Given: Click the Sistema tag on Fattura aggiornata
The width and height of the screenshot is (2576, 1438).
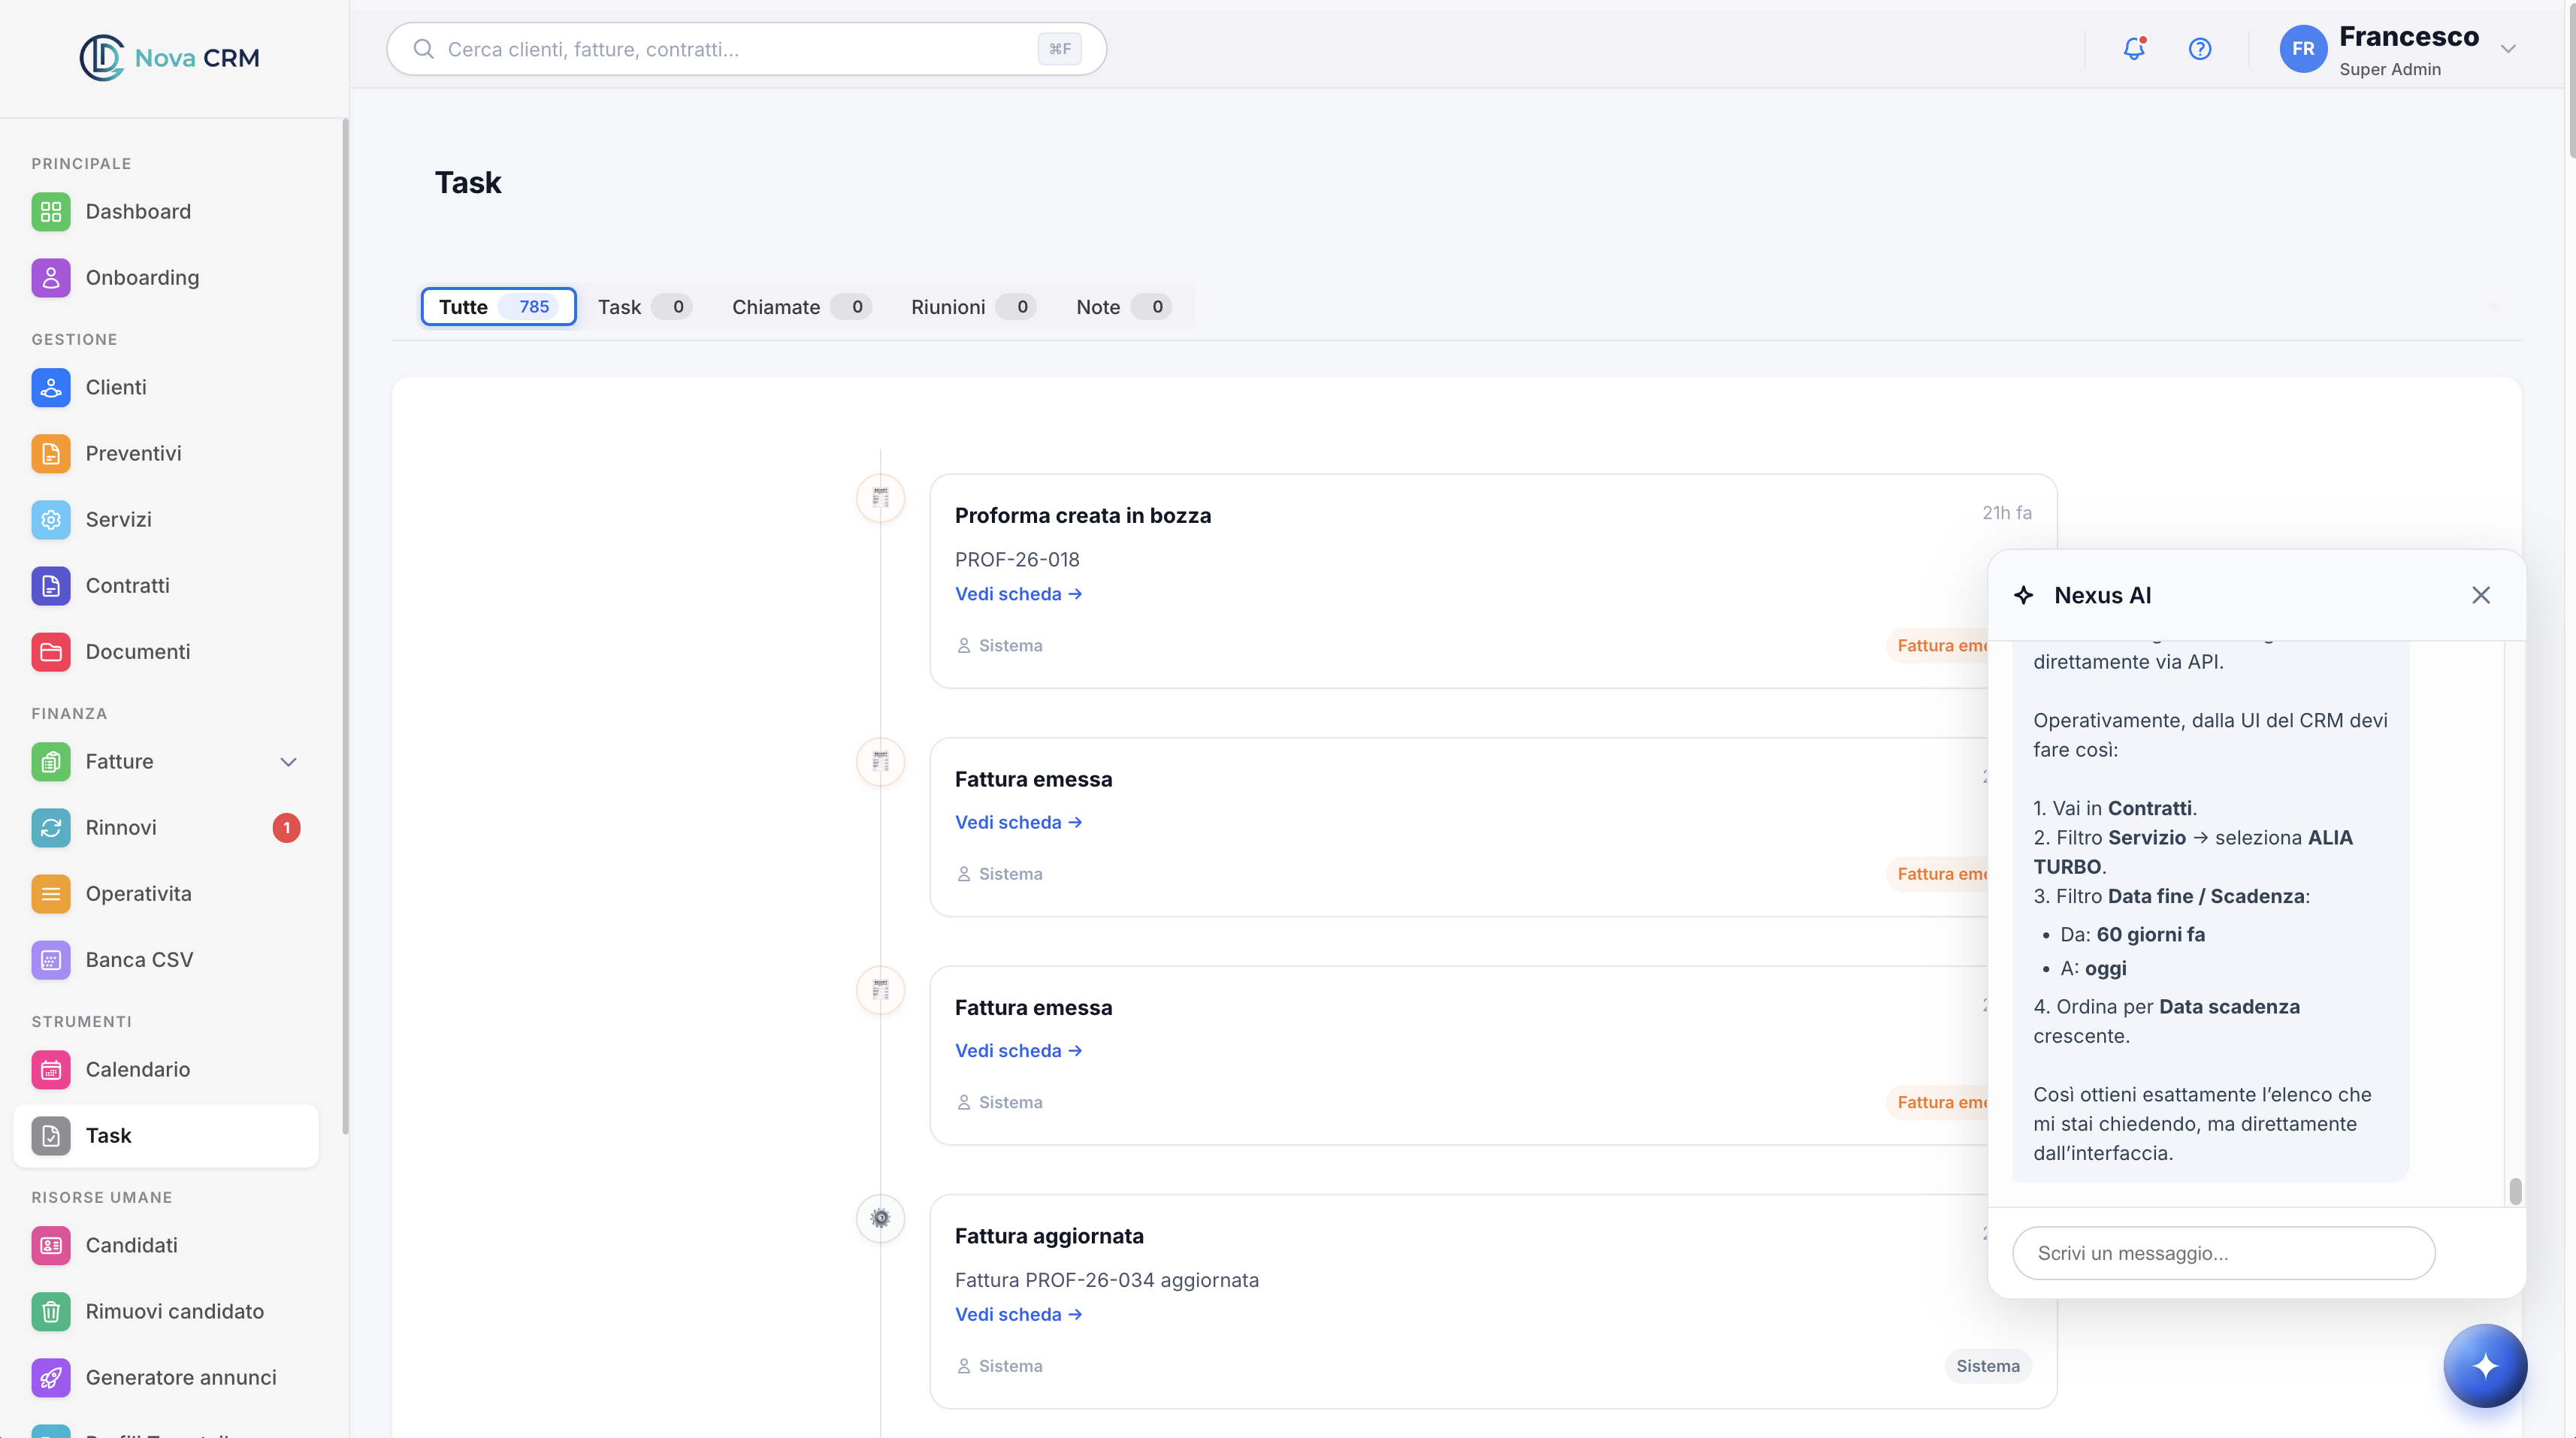Looking at the screenshot, I should (1987, 1365).
